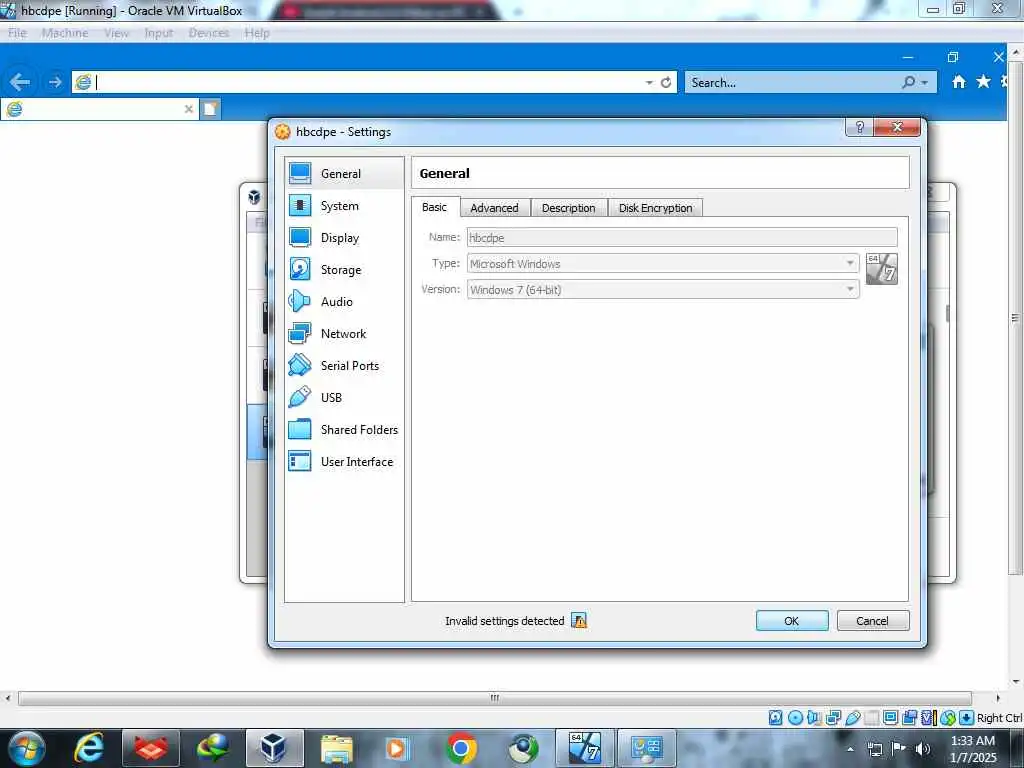
Task: Open the settings dialog help button
Action: pos(859,127)
